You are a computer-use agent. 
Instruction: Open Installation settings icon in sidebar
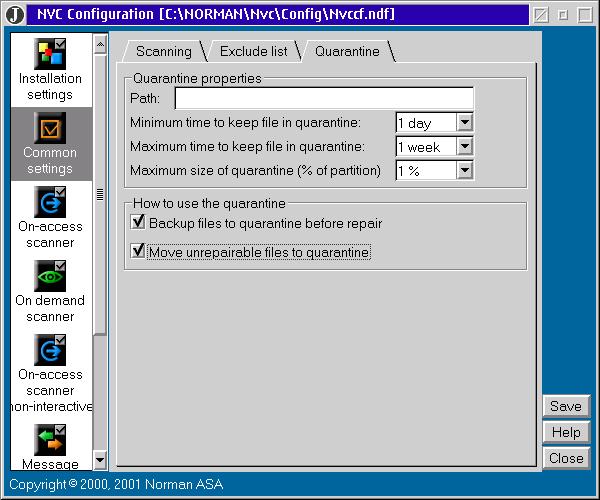(50, 54)
